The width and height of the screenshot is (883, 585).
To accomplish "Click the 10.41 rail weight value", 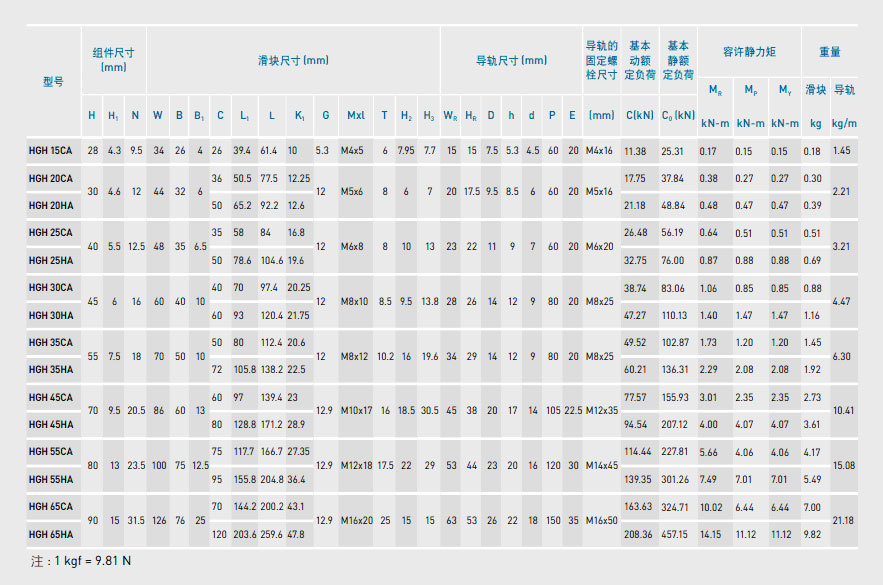I will (x=843, y=411).
